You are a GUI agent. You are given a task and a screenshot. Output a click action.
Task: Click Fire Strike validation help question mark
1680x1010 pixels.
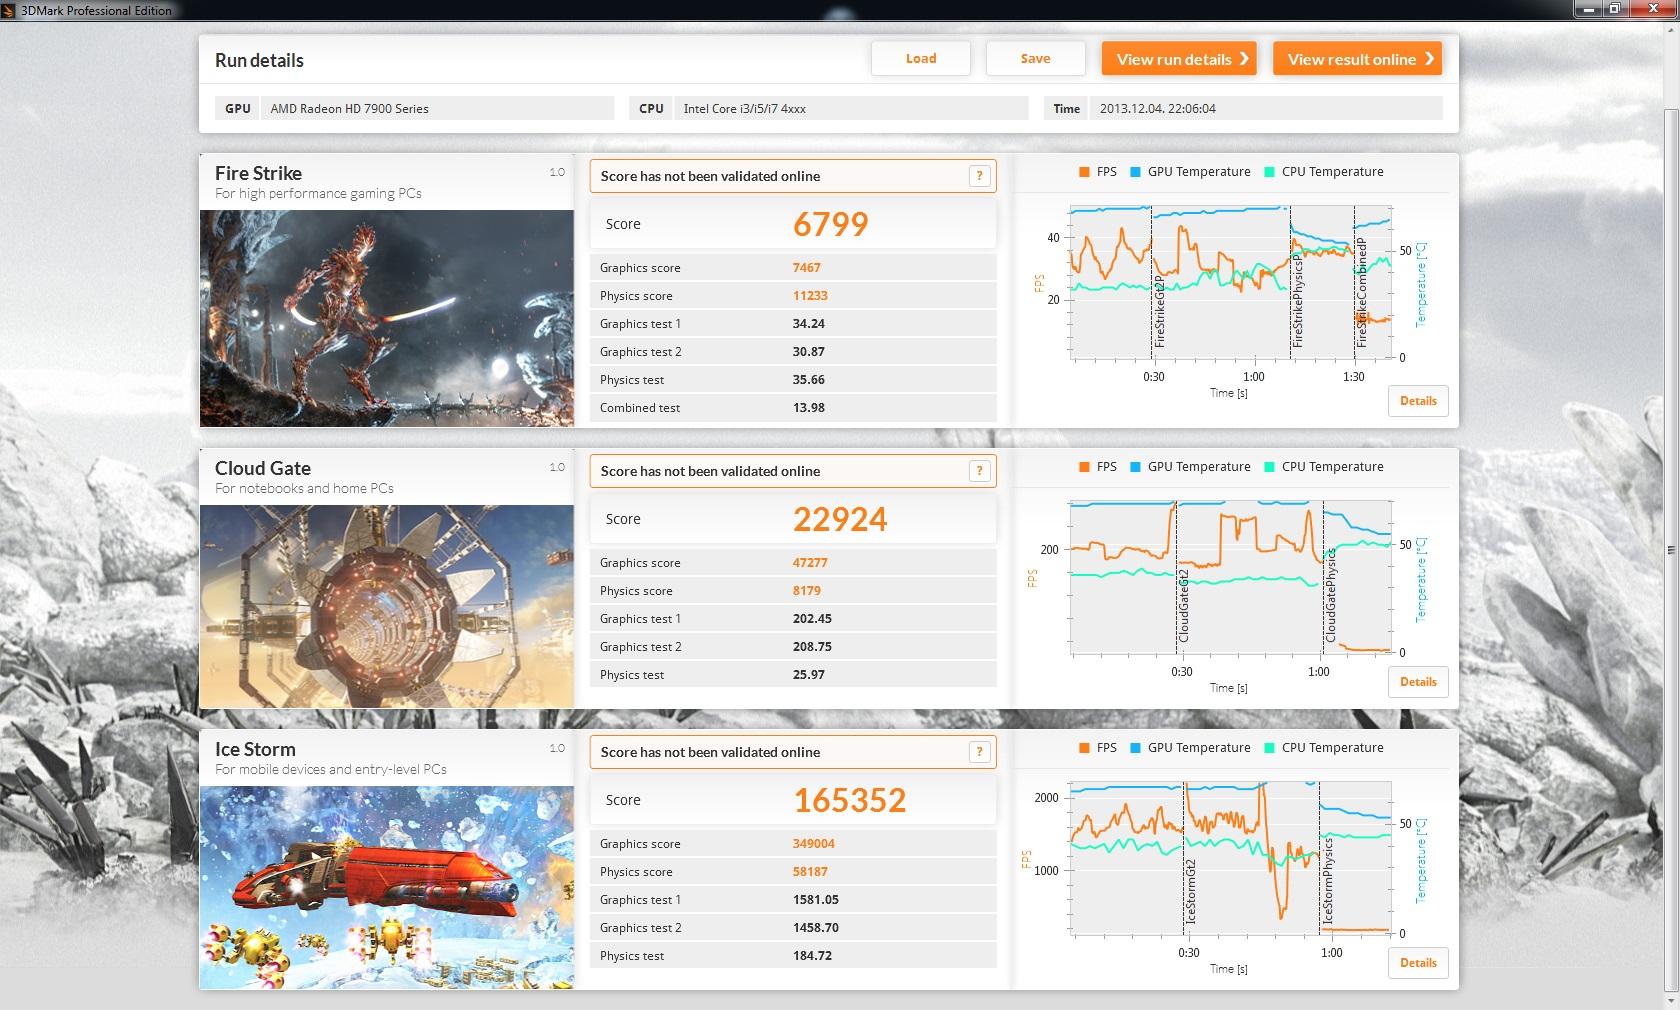pos(979,176)
